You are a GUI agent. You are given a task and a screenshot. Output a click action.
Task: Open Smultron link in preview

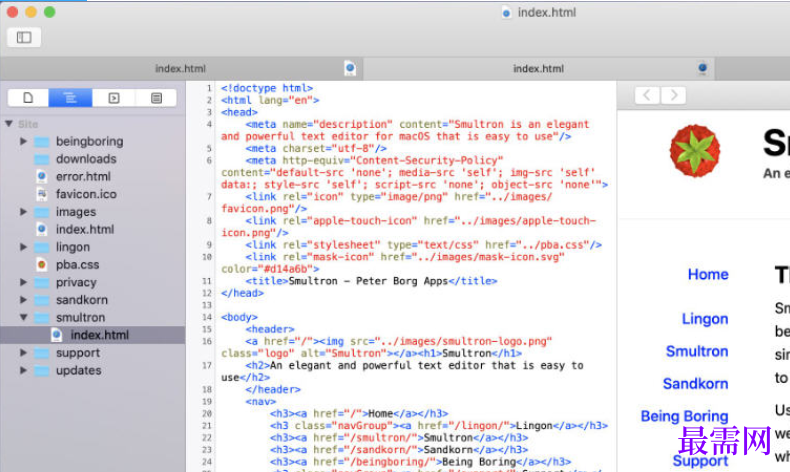[697, 351]
